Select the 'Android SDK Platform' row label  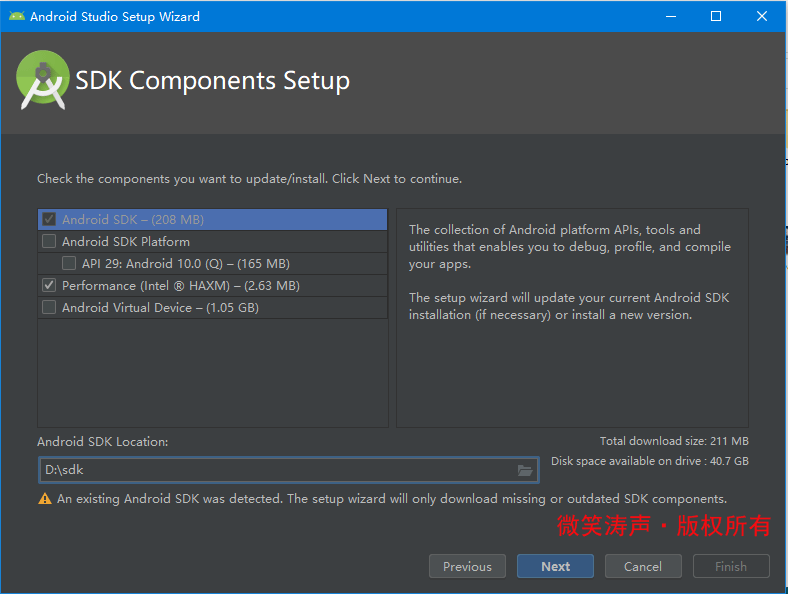click(126, 242)
